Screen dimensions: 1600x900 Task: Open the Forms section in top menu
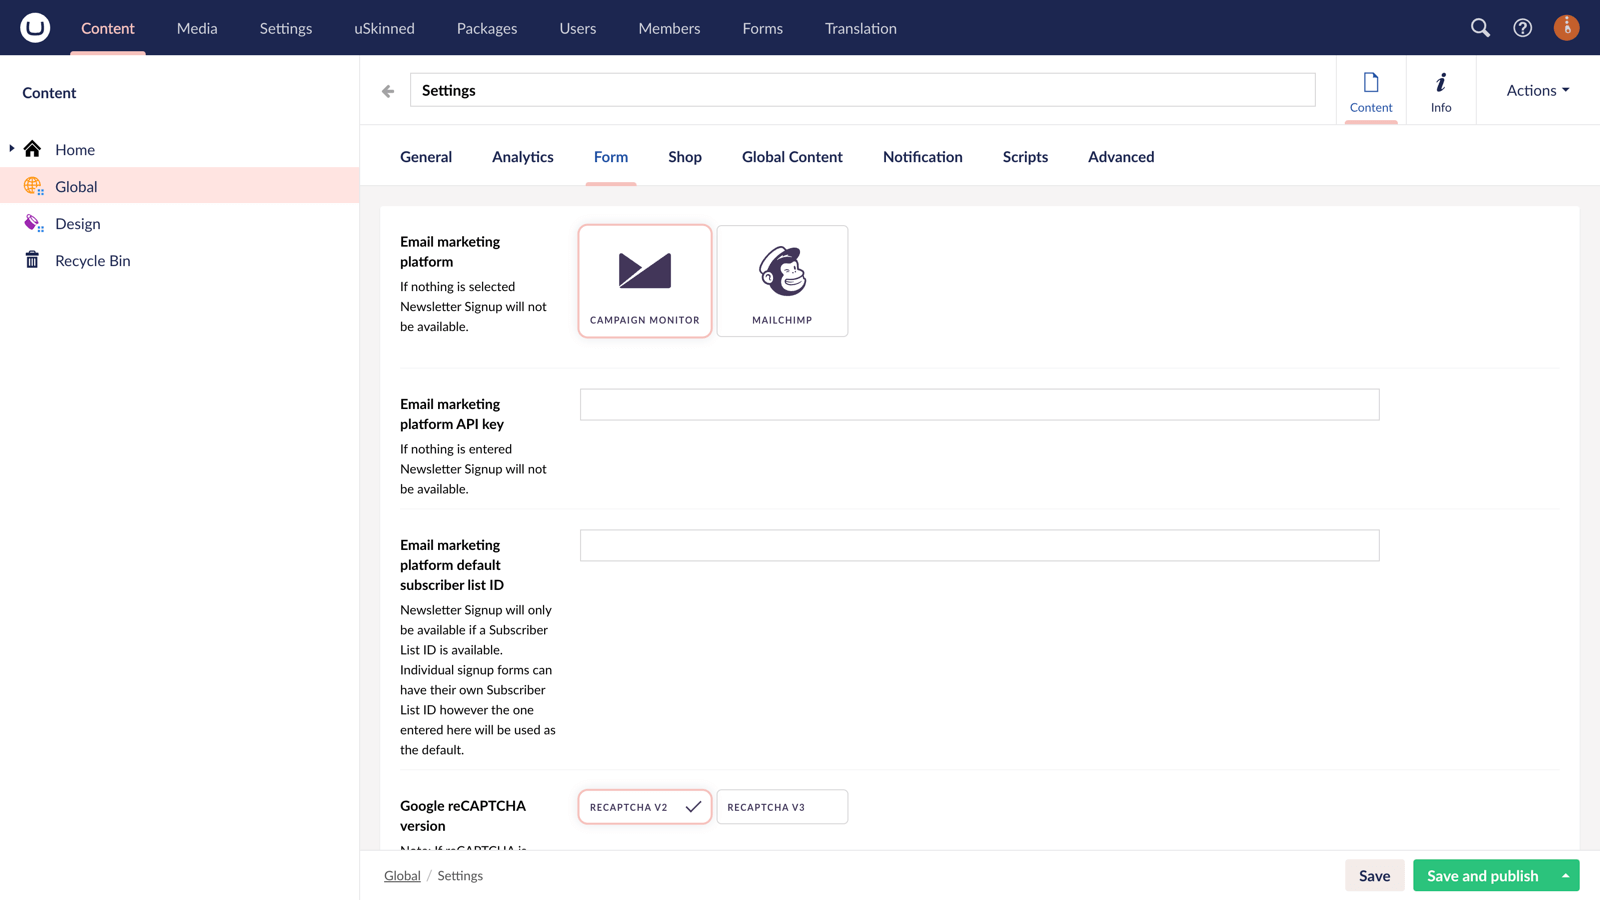(x=762, y=28)
